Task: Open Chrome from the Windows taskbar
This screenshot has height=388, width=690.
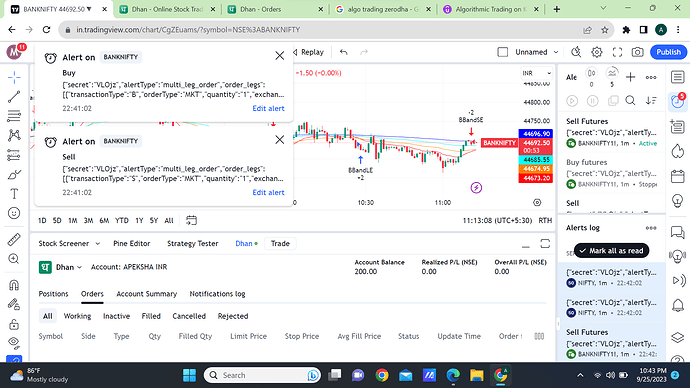Action: click(x=382, y=375)
